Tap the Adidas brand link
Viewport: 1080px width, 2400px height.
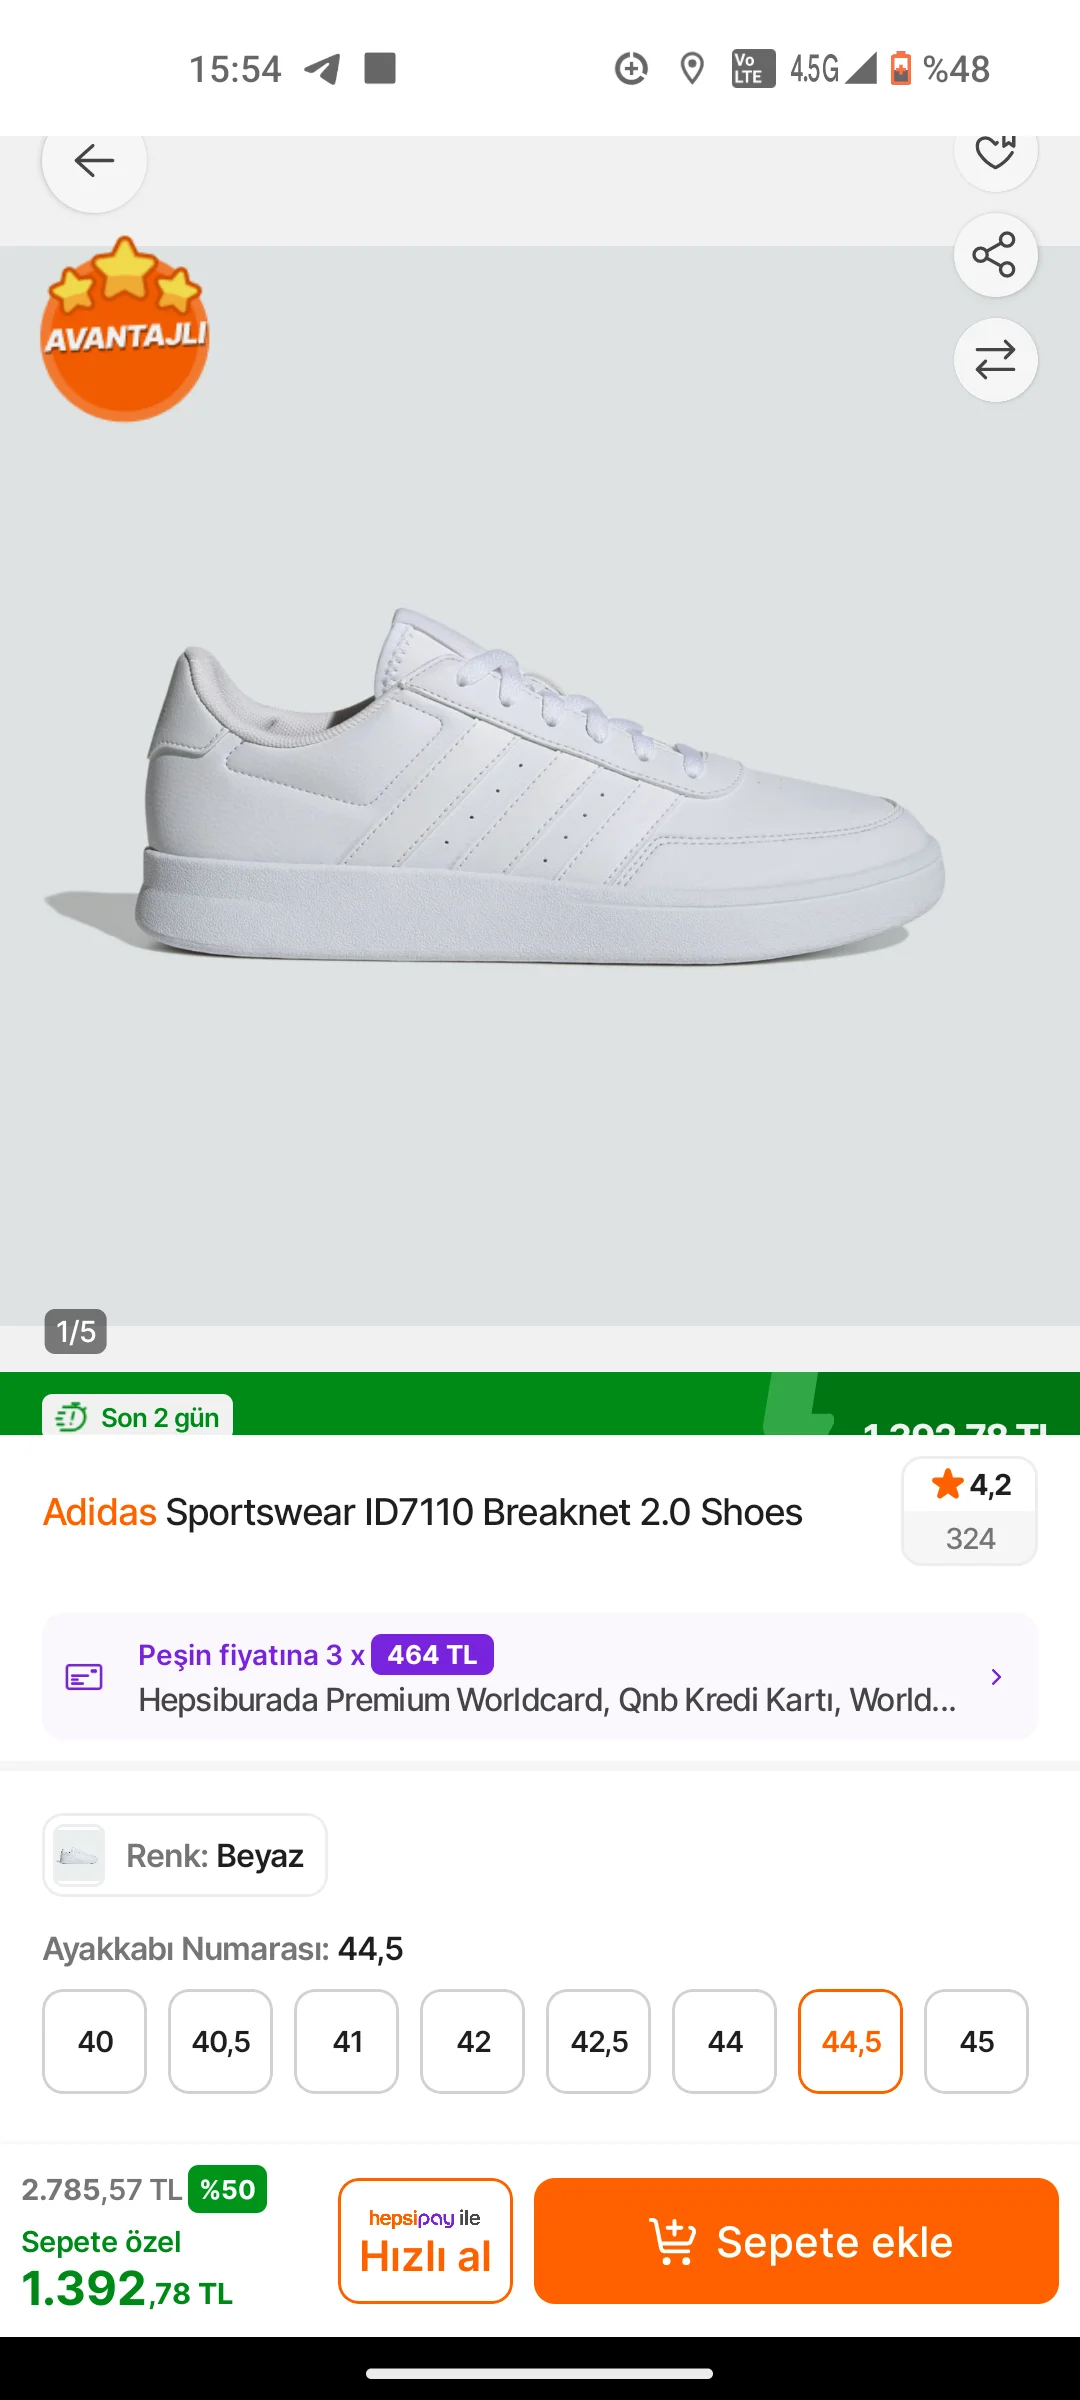[x=100, y=1512]
